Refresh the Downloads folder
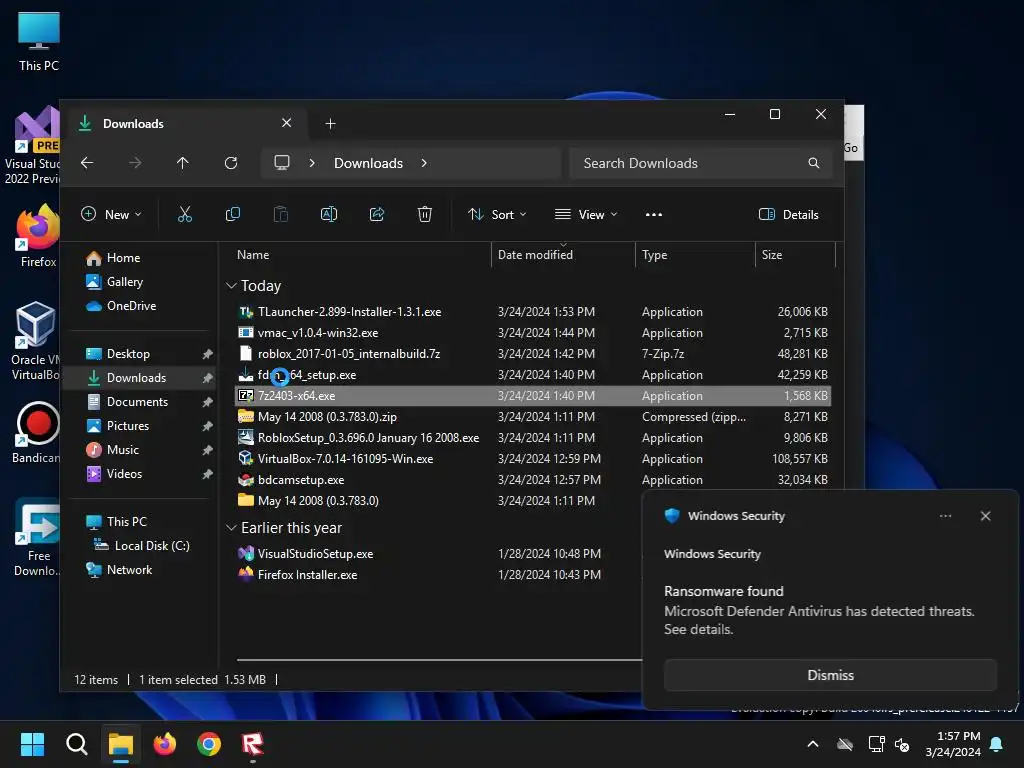 pos(231,163)
